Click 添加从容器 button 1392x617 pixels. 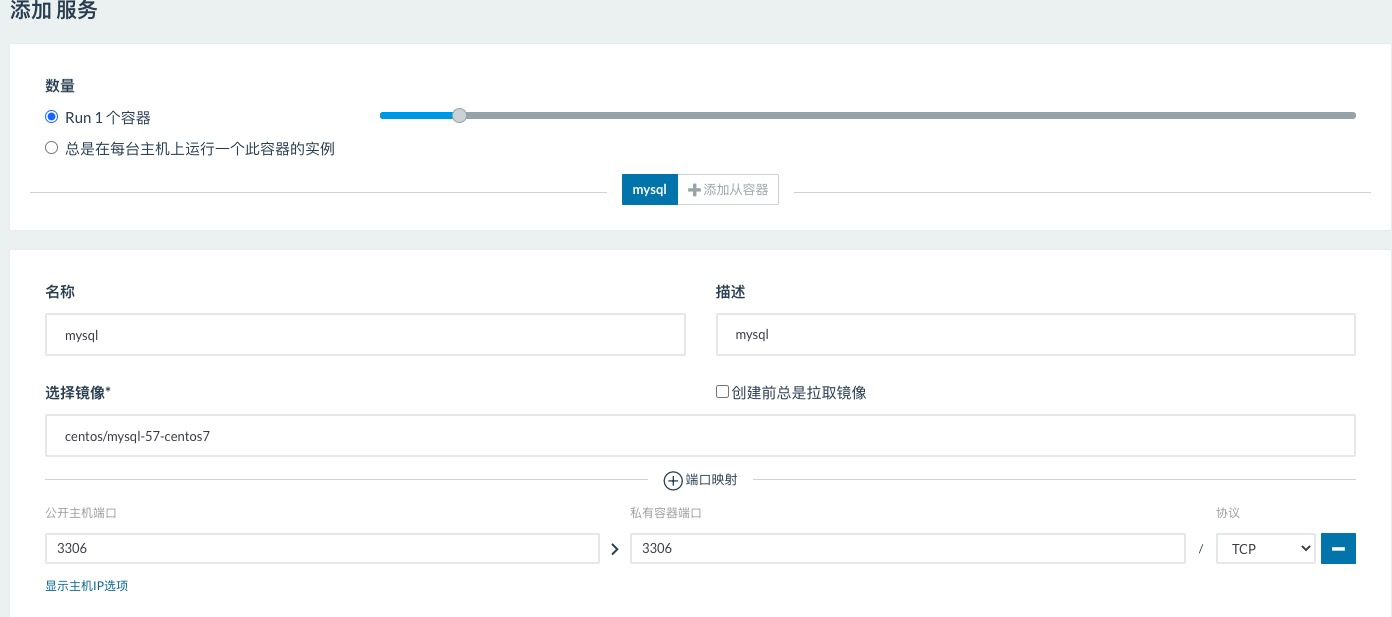click(x=728, y=189)
